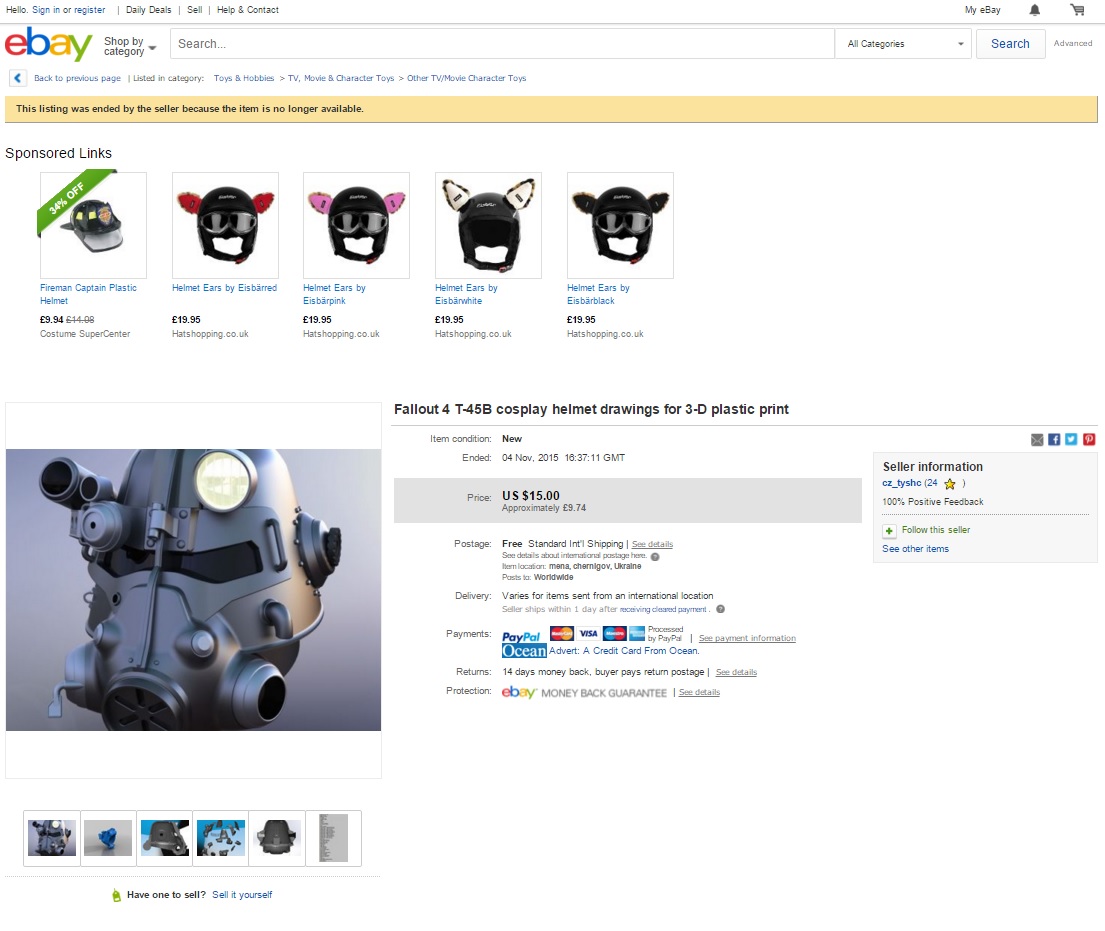Share listing on Pinterest icon
The width and height of the screenshot is (1105, 931).
1089,440
